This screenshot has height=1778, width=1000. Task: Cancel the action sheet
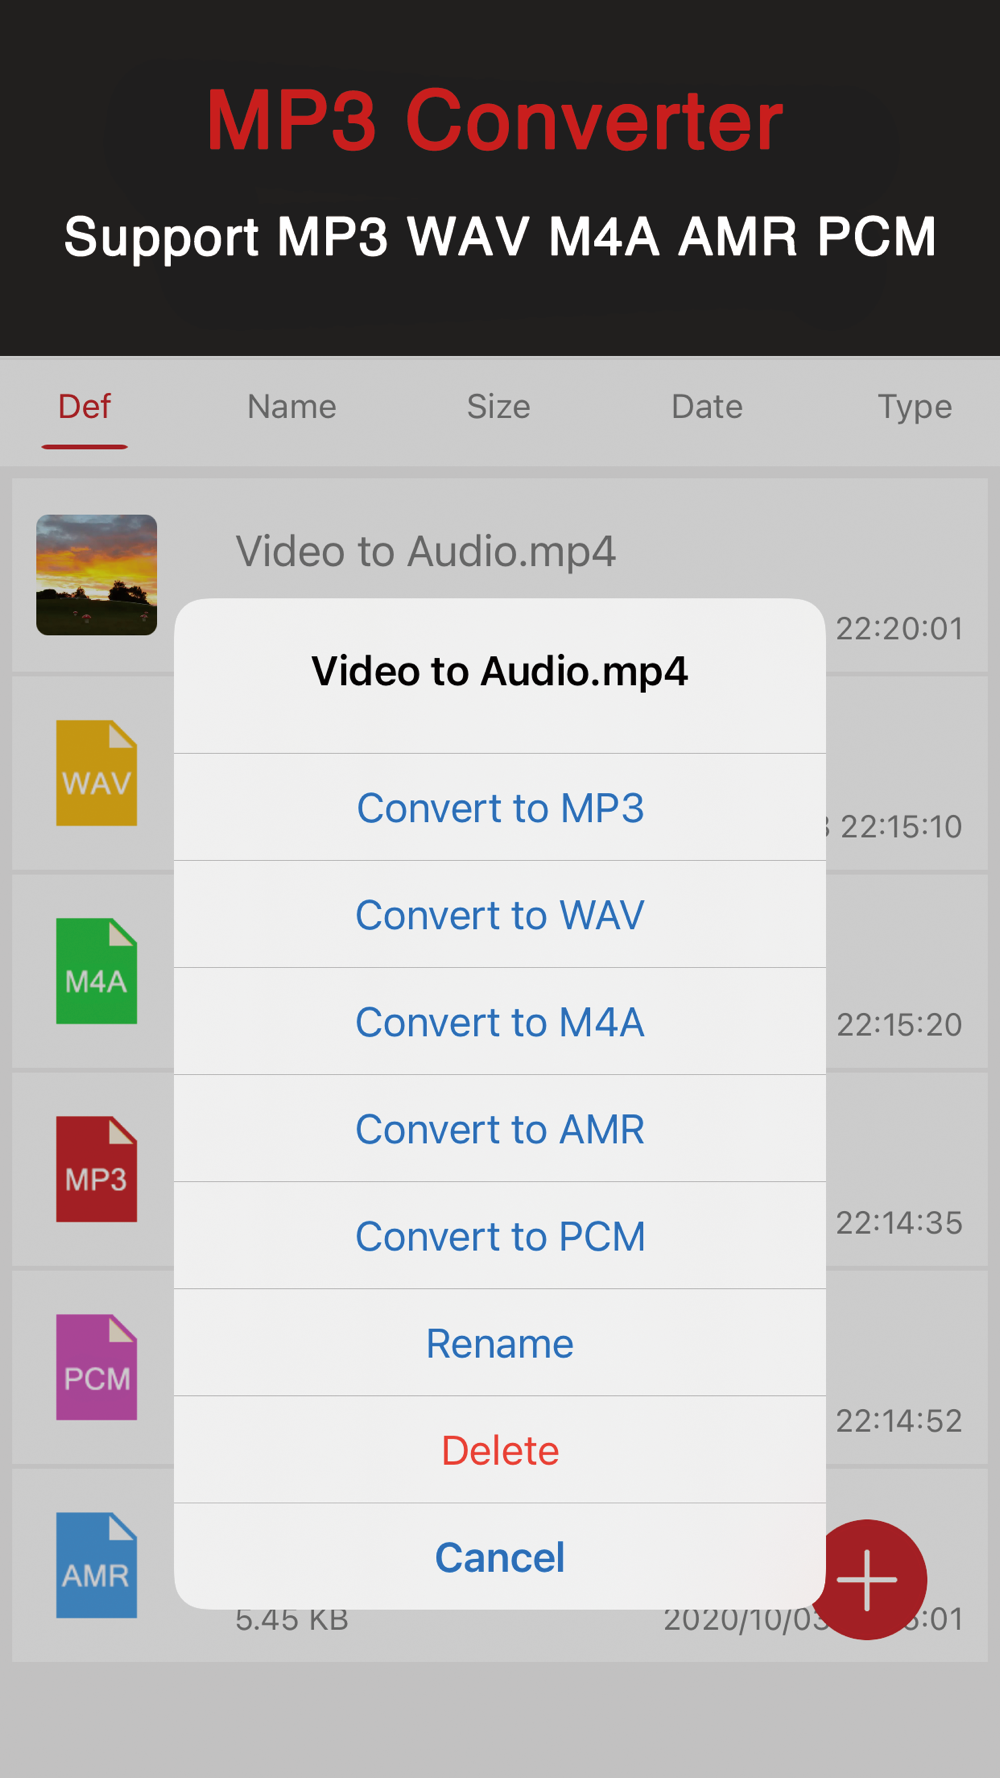500,1557
